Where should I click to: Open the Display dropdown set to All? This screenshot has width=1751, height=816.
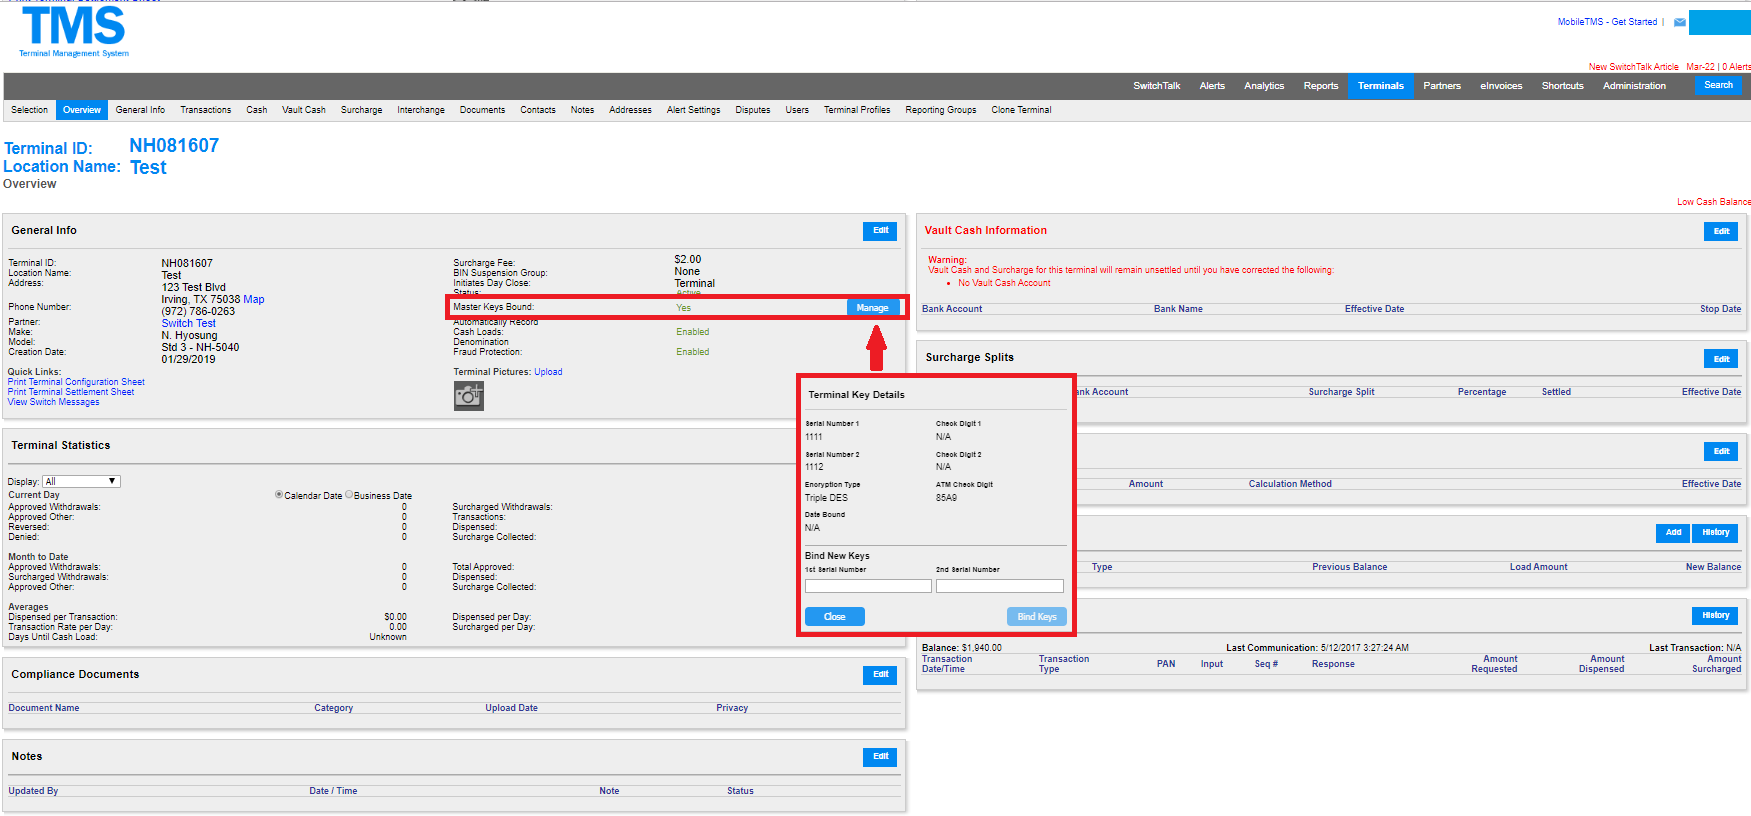tap(81, 482)
